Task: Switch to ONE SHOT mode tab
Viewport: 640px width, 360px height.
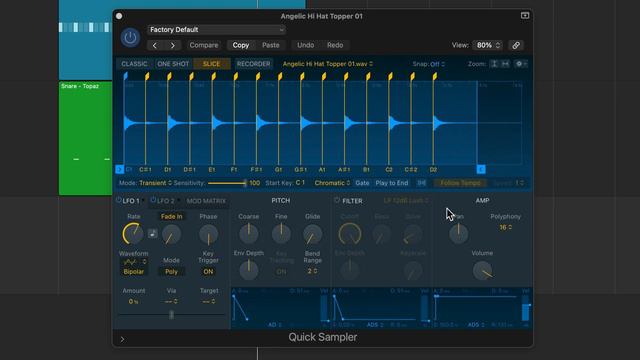Action: point(173,64)
